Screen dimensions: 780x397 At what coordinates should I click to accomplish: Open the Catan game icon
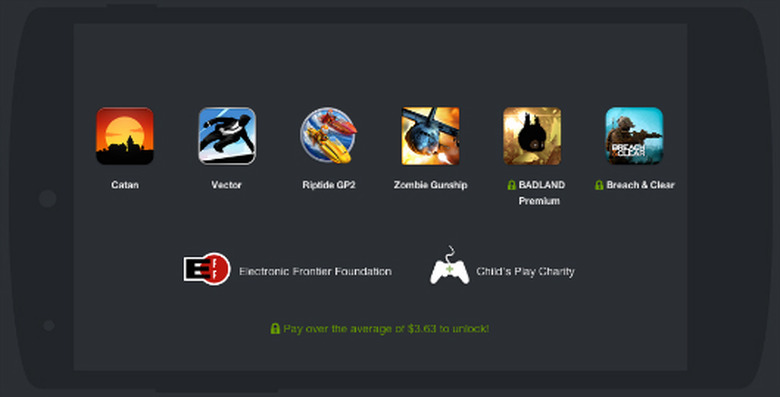[125, 136]
